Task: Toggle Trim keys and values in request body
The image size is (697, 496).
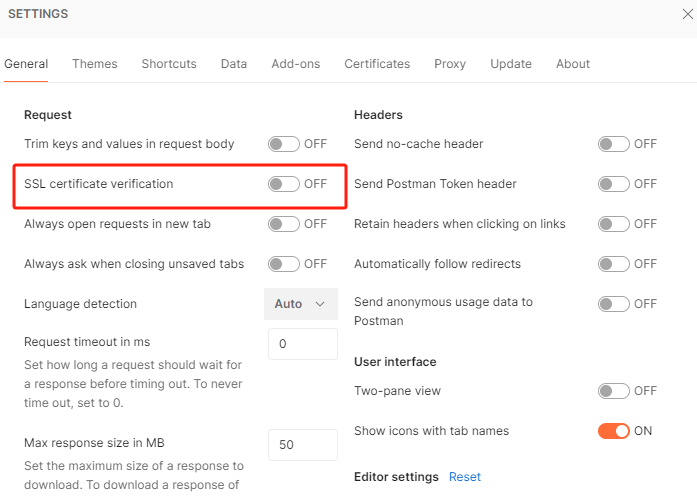Action: [x=284, y=144]
